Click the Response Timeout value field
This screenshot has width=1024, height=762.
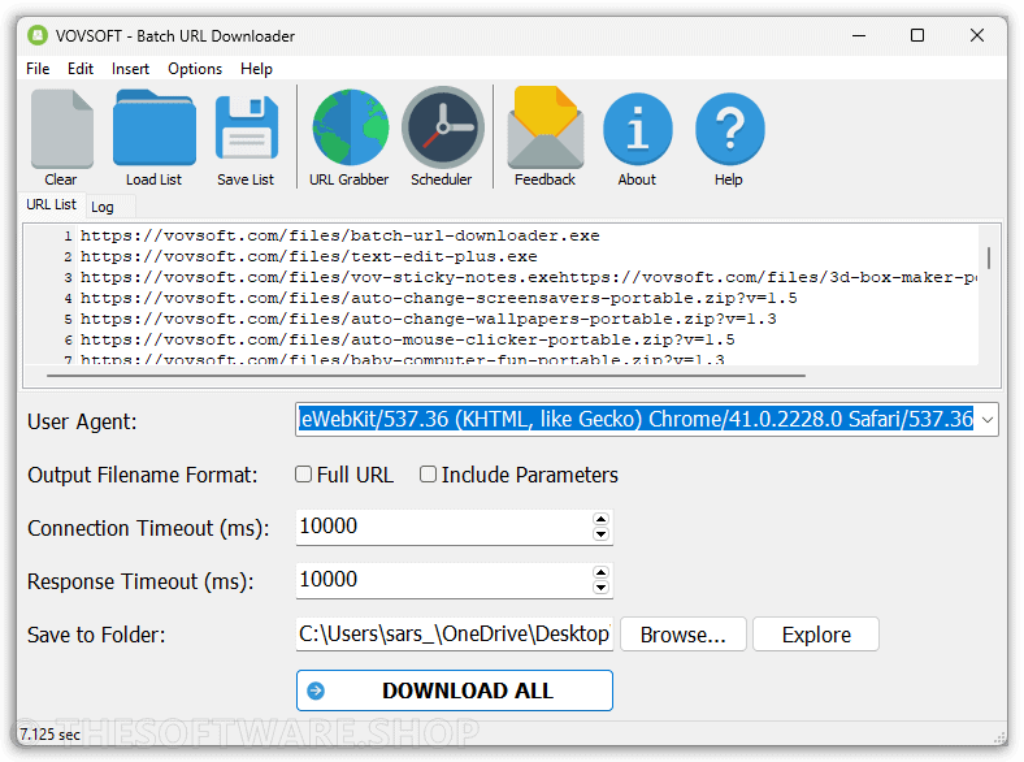(x=444, y=580)
